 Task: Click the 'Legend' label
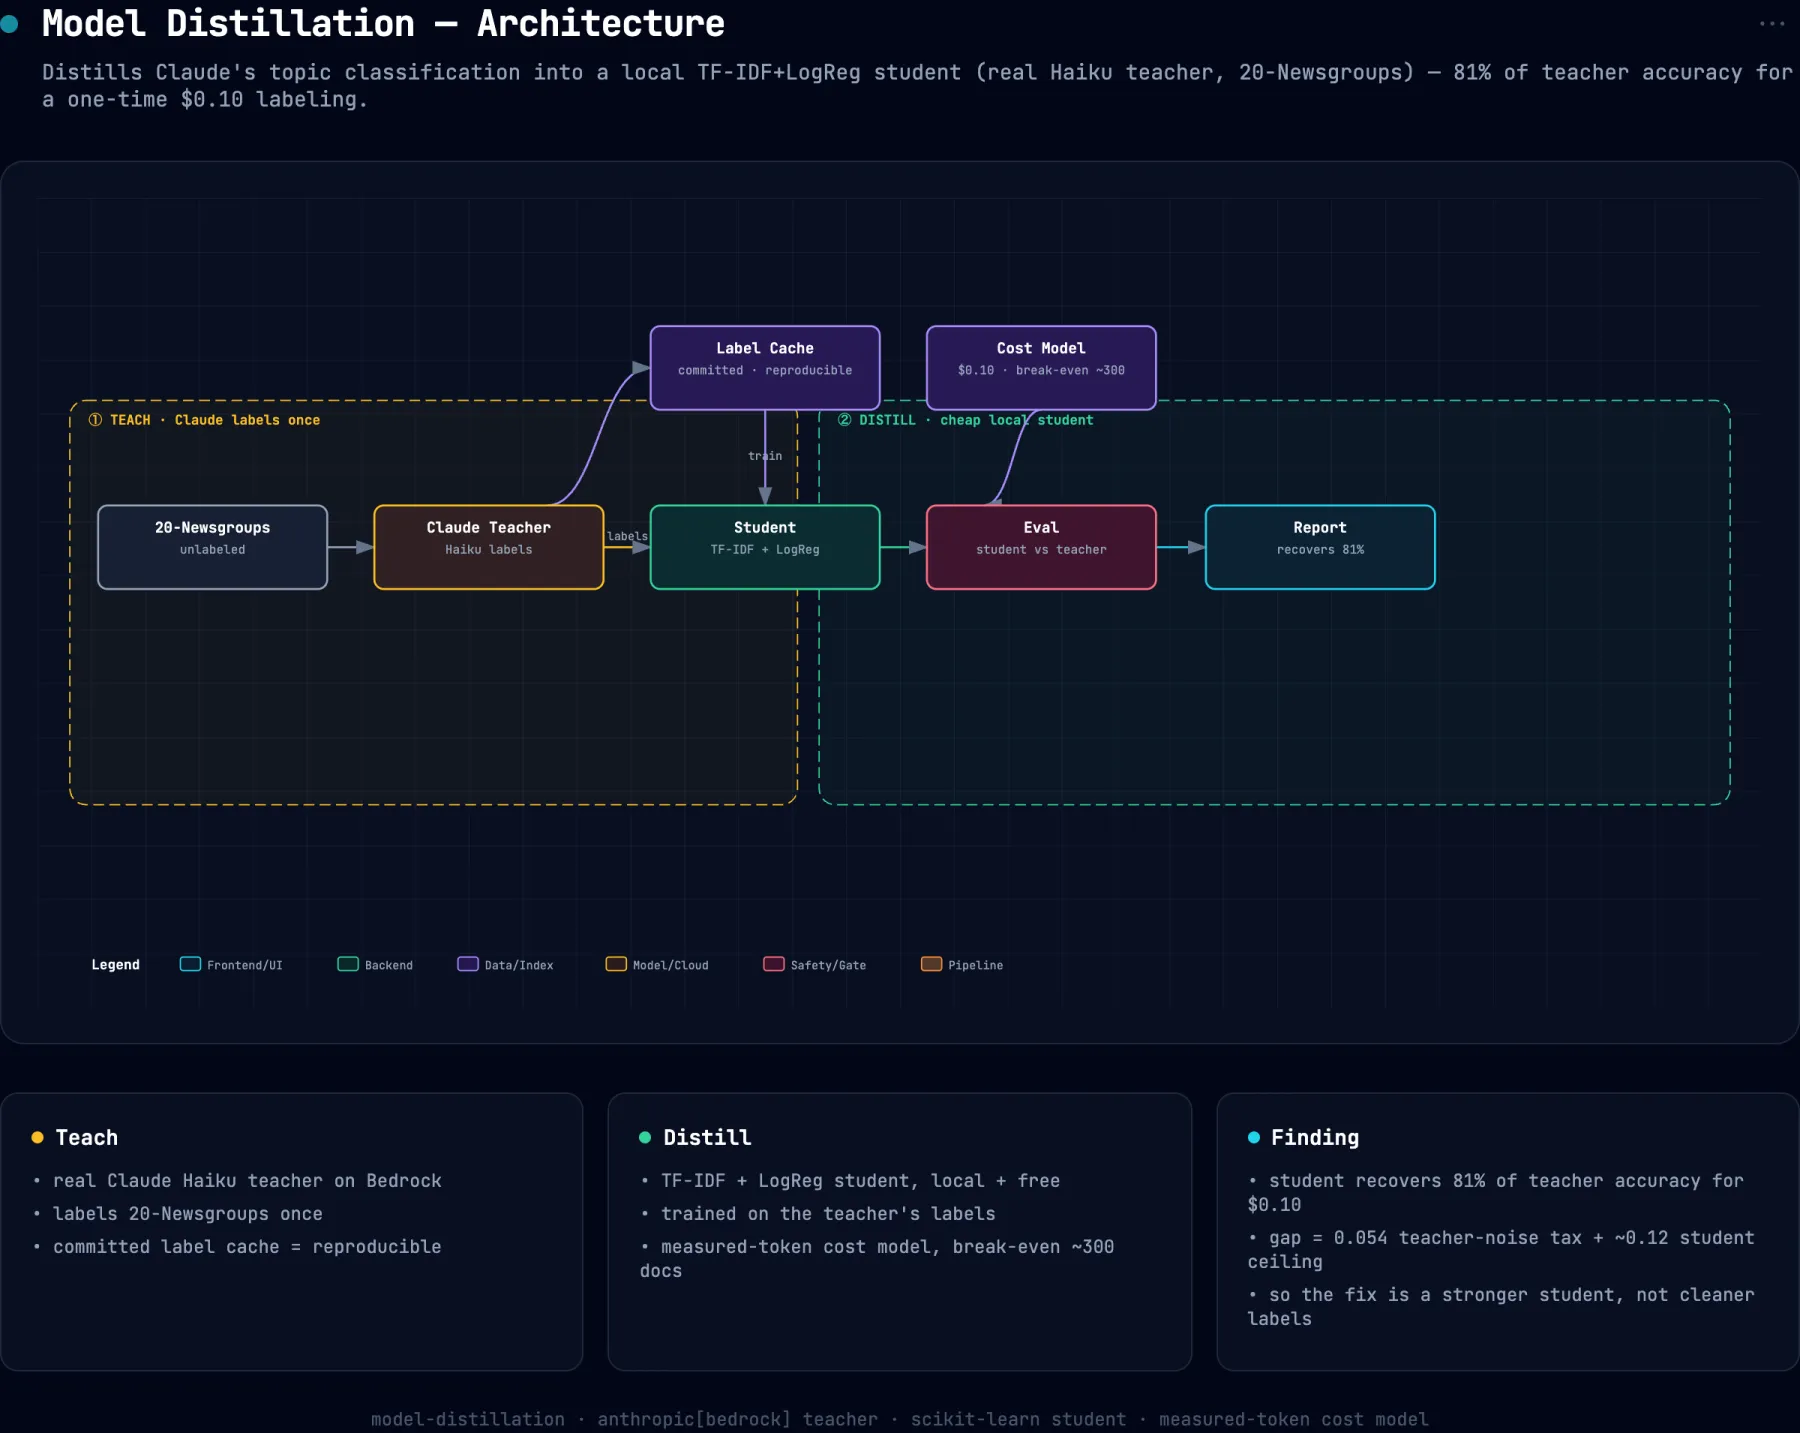116,964
